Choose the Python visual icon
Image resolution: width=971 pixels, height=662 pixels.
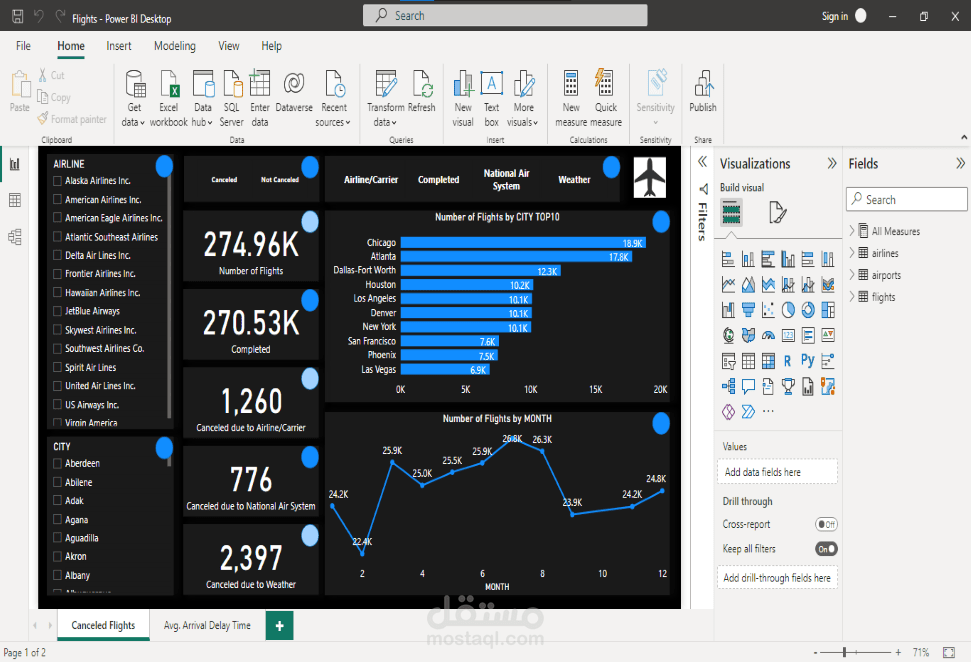pos(808,360)
